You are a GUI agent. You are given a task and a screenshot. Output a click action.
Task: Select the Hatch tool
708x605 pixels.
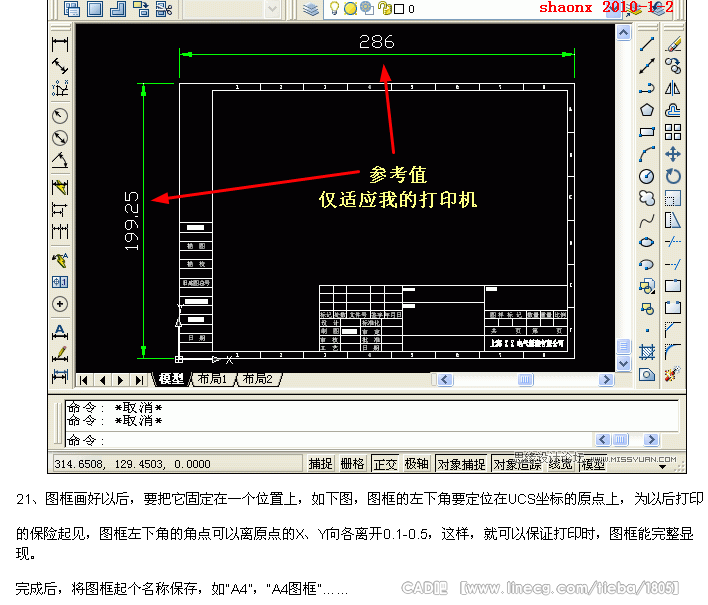coord(647,352)
